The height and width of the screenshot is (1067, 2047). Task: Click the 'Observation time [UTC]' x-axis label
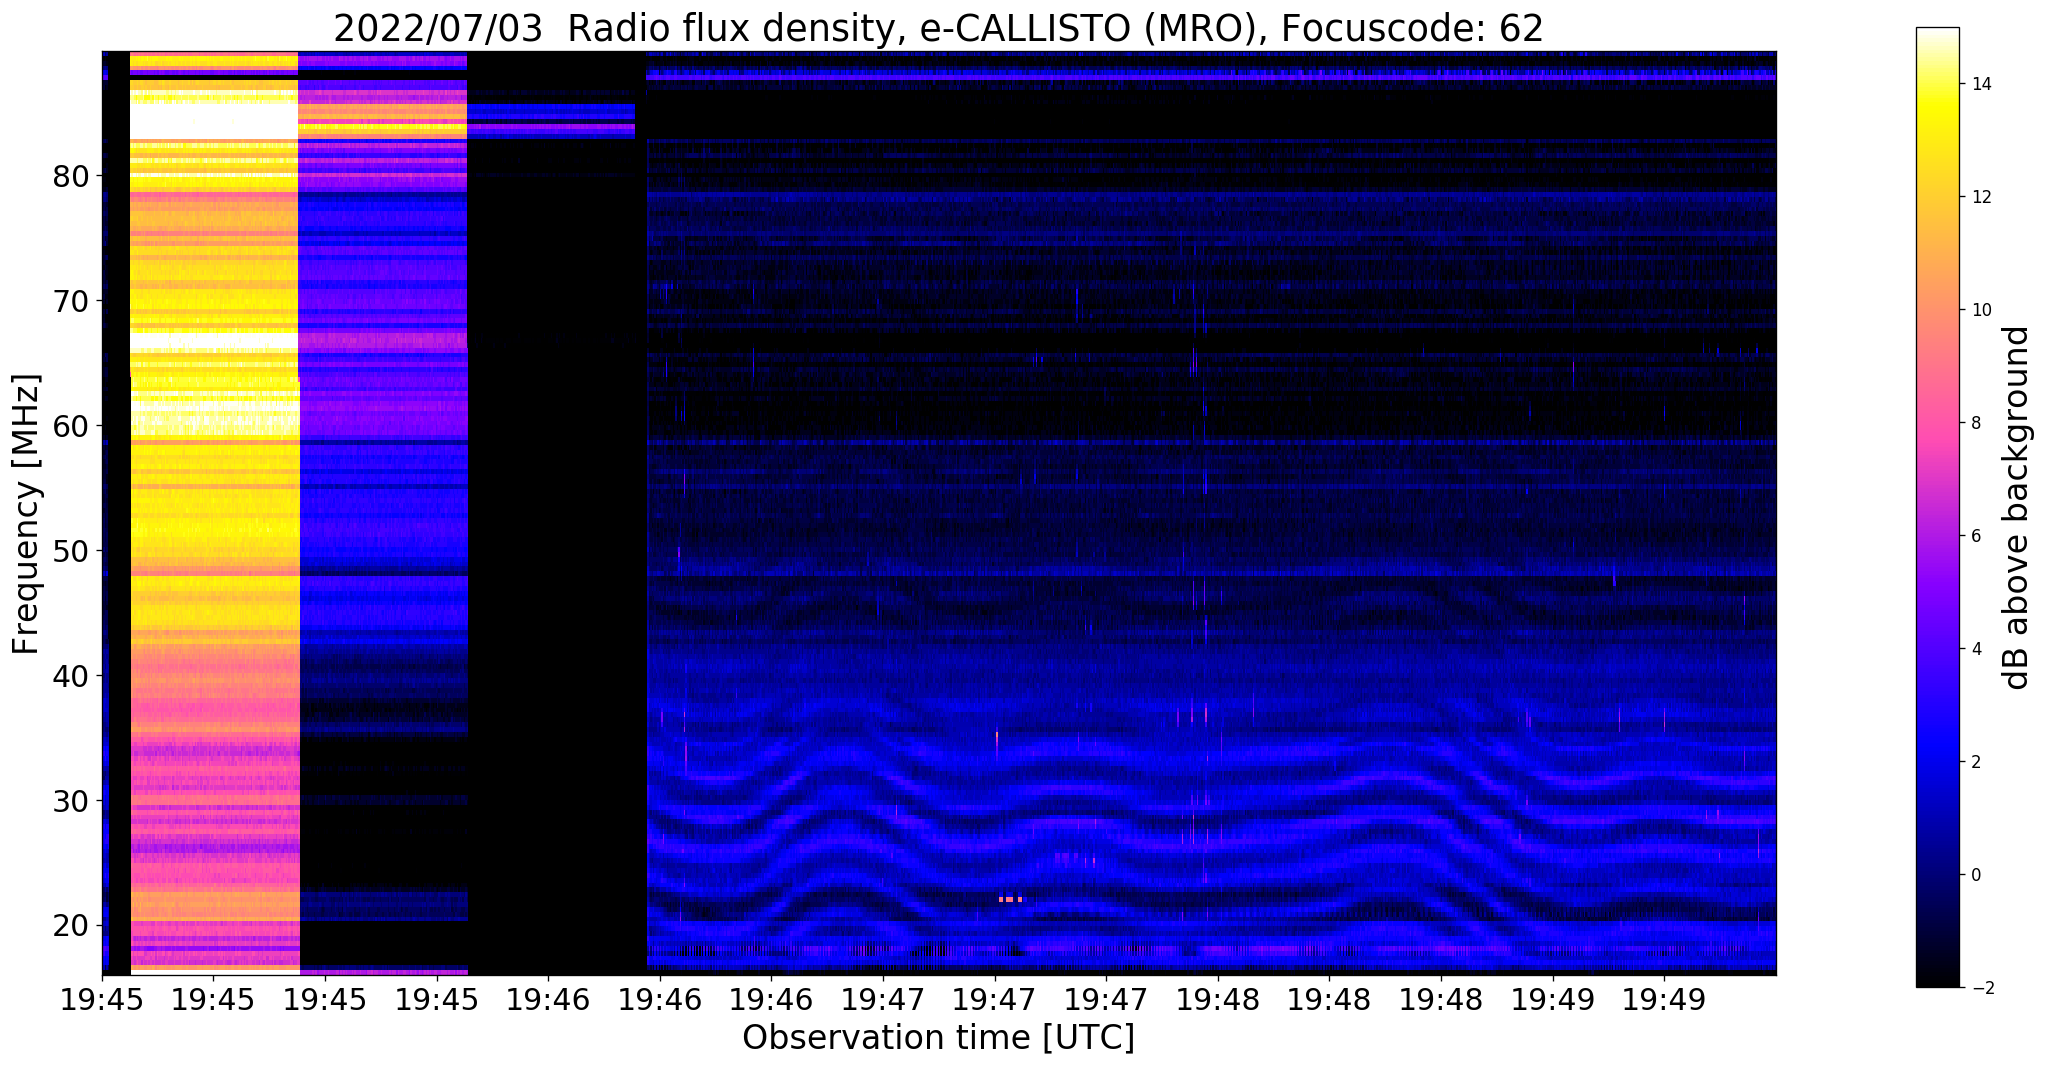938,1038
